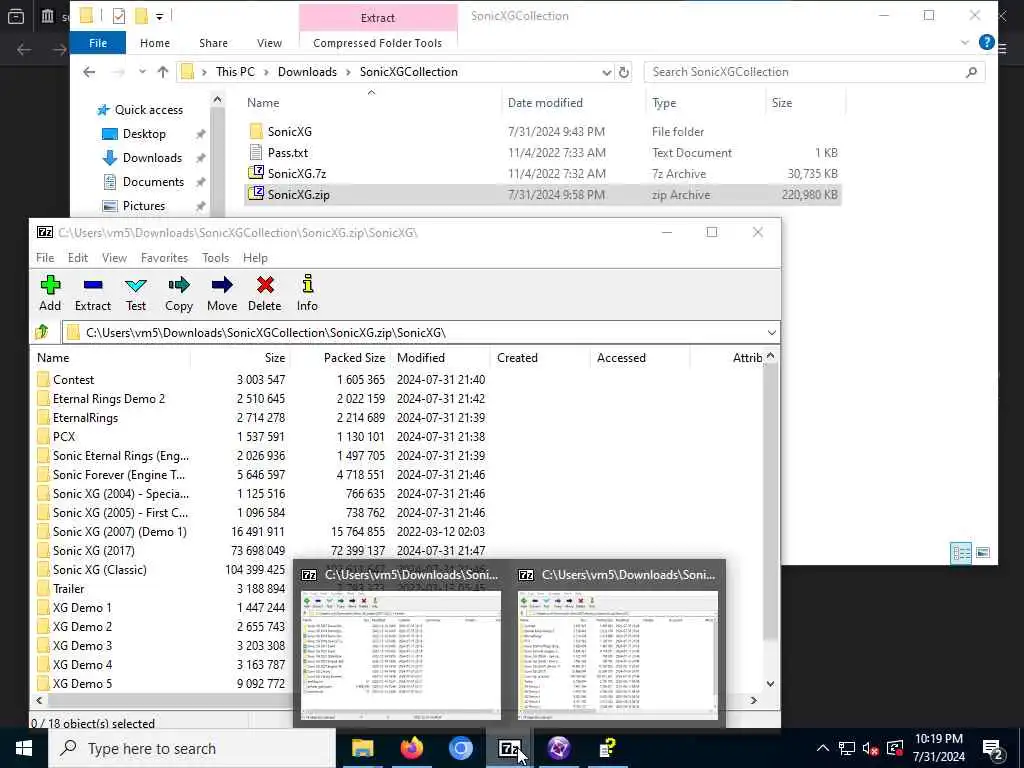Open the Compressed Folder Tools tab
The width and height of the screenshot is (1024, 768).
tap(377, 43)
